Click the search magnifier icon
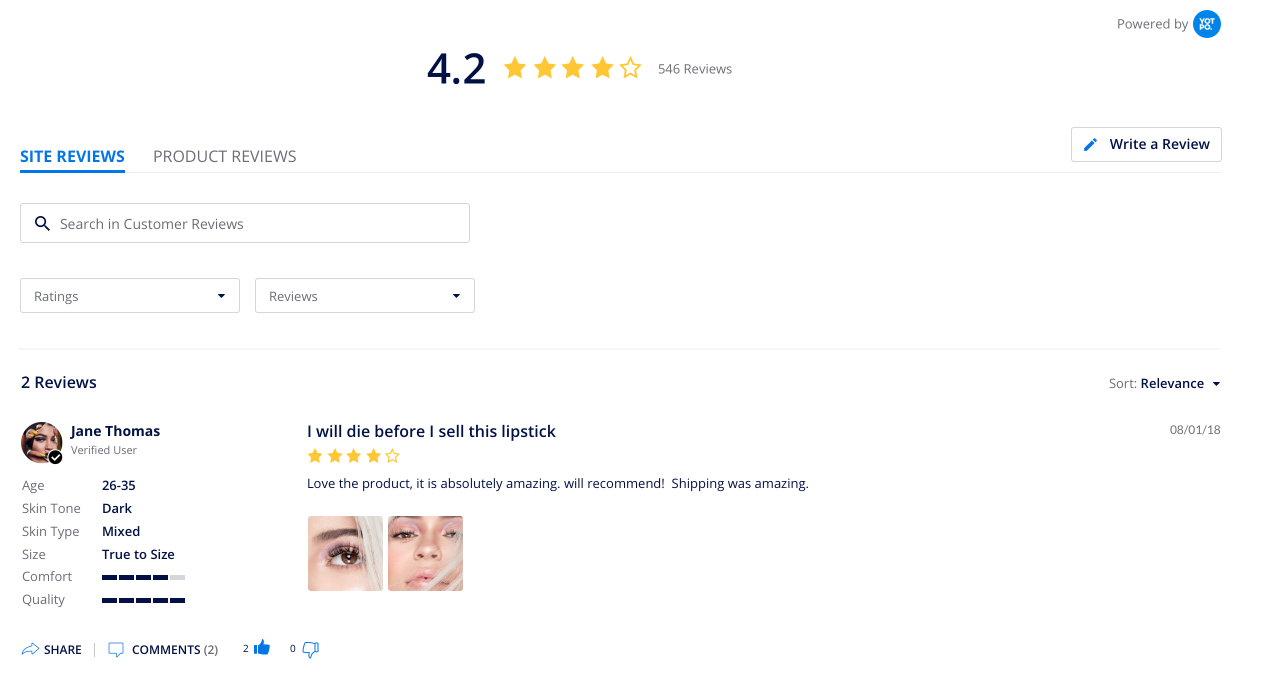Viewport: 1276px width, 677px height. tap(42, 223)
